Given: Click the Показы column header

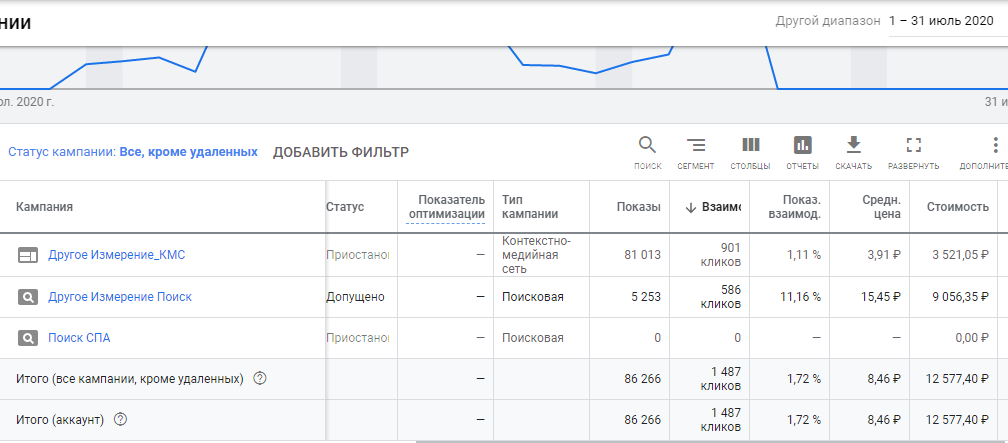Looking at the screenshot, I should [639, 207].
